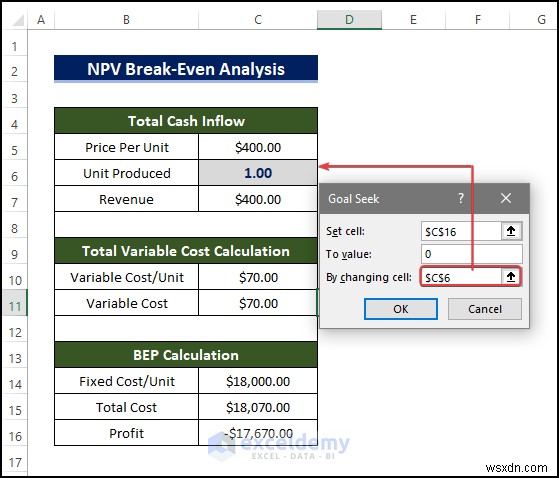Confirm Goal Seek with OK

401,309
